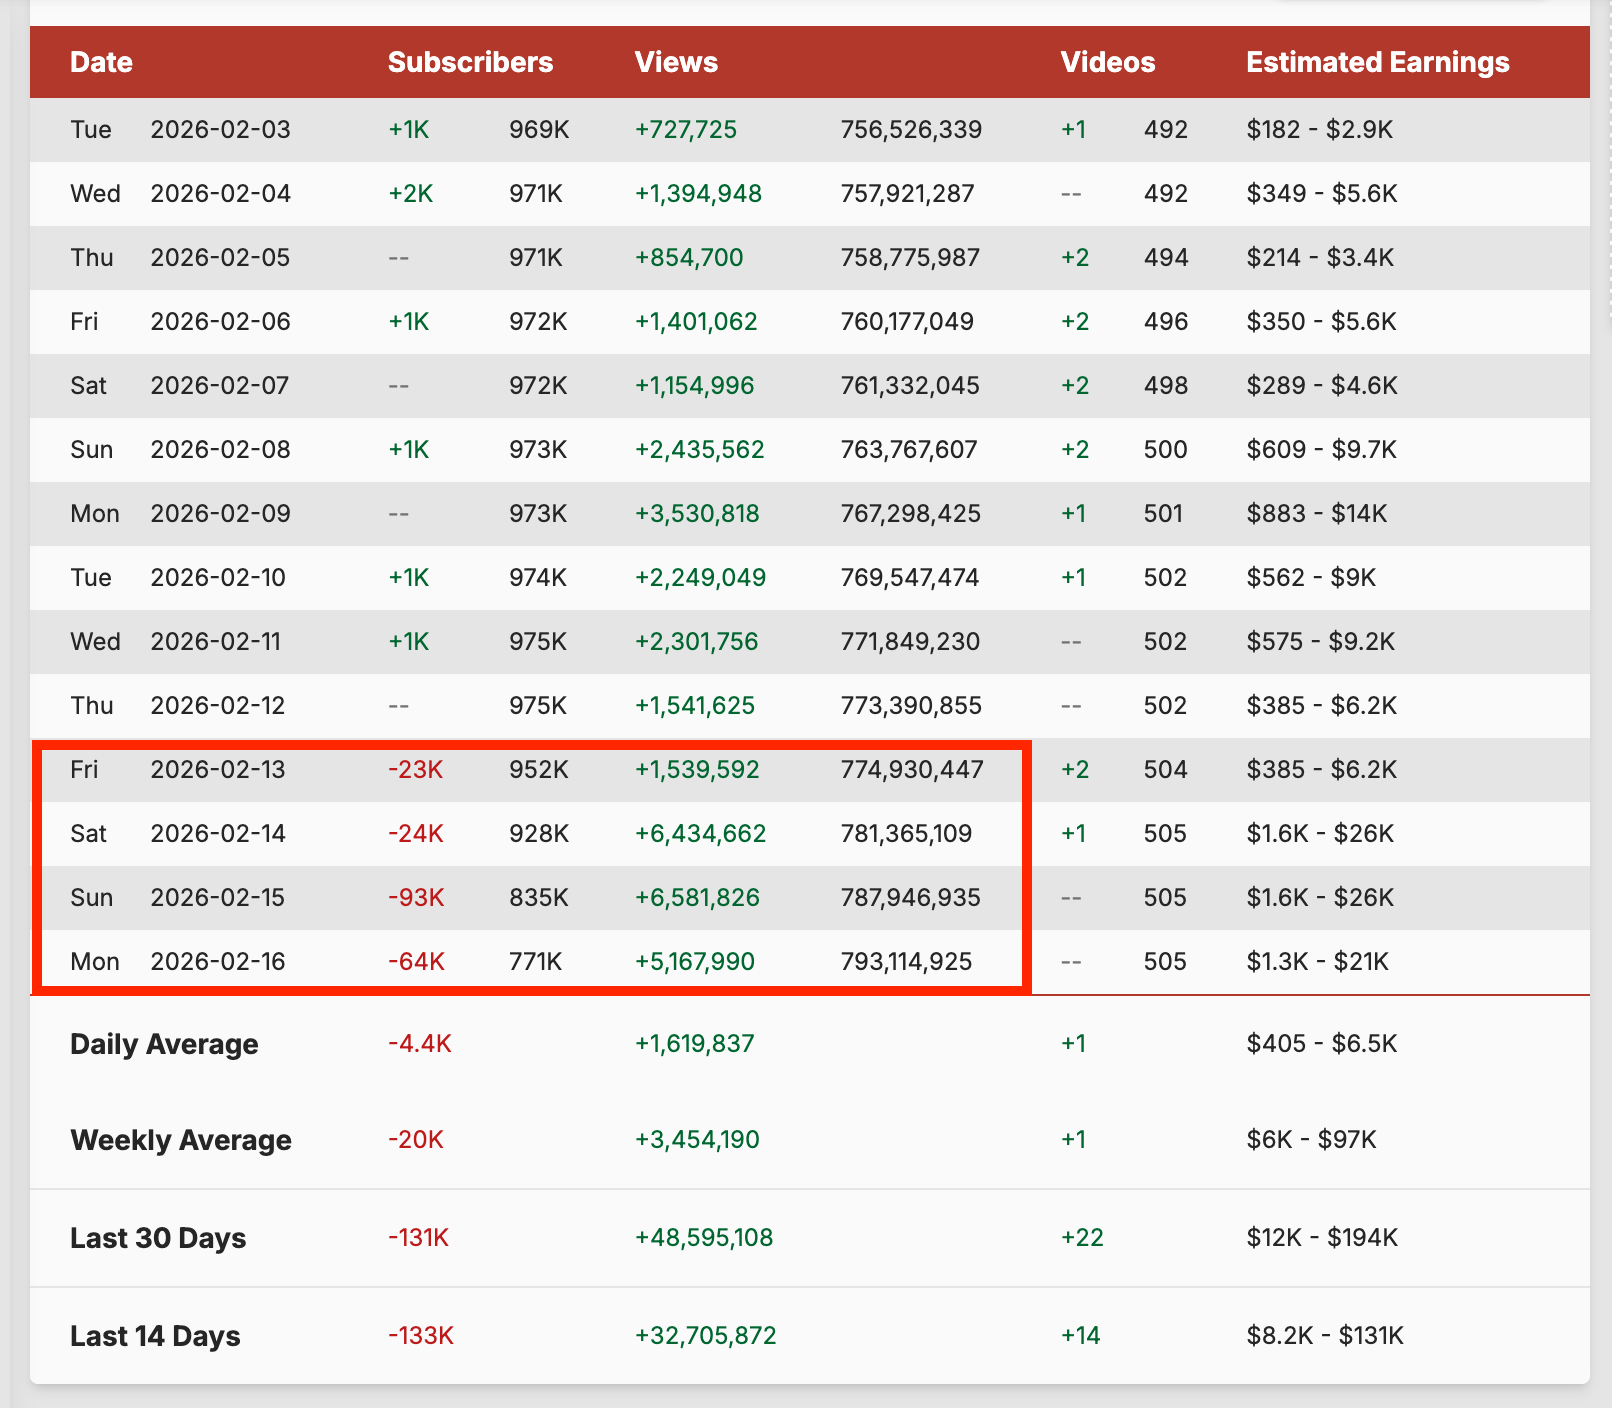Click the Date column header

point(101,62)
